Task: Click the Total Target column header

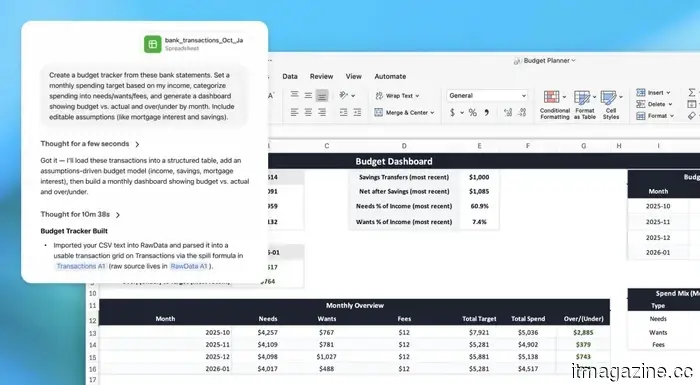Action: [479, 319]
